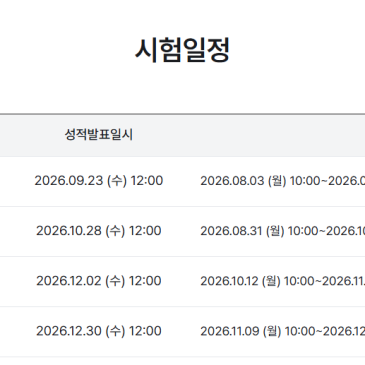365x365 pixels.
Task: Select the period starting 2026.11.09 (월) 10:00
Action: (x=283, y=331)
